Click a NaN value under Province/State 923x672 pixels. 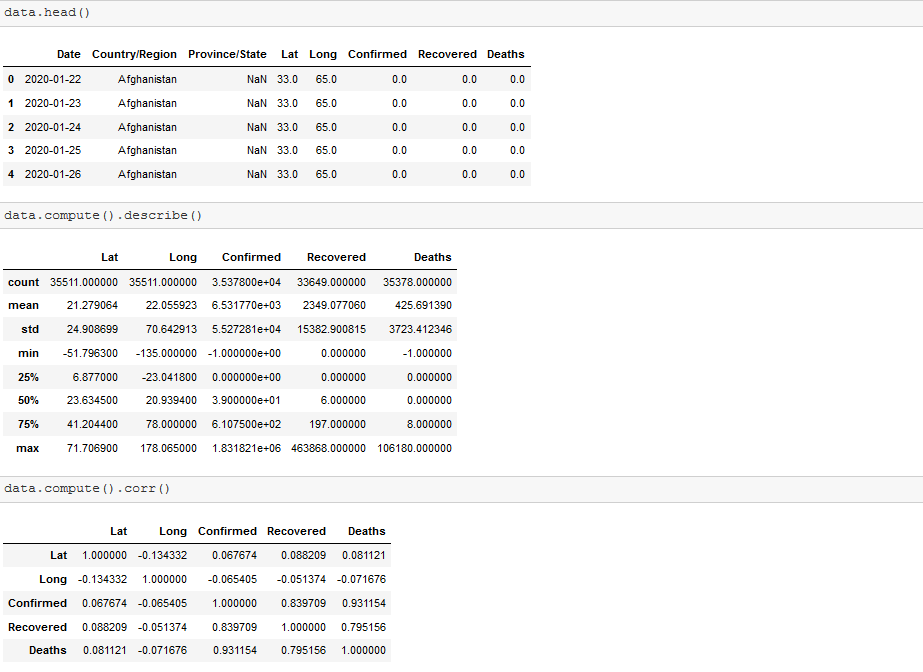(x=256, y=79)
